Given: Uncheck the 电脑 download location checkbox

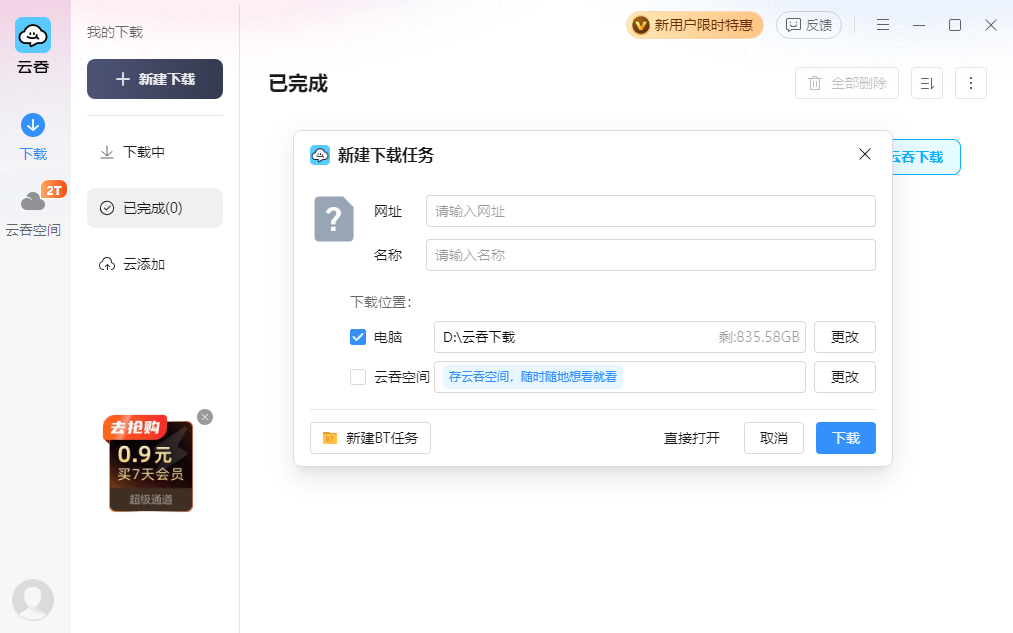Looking at the screenshot, I should pos(357,337).
